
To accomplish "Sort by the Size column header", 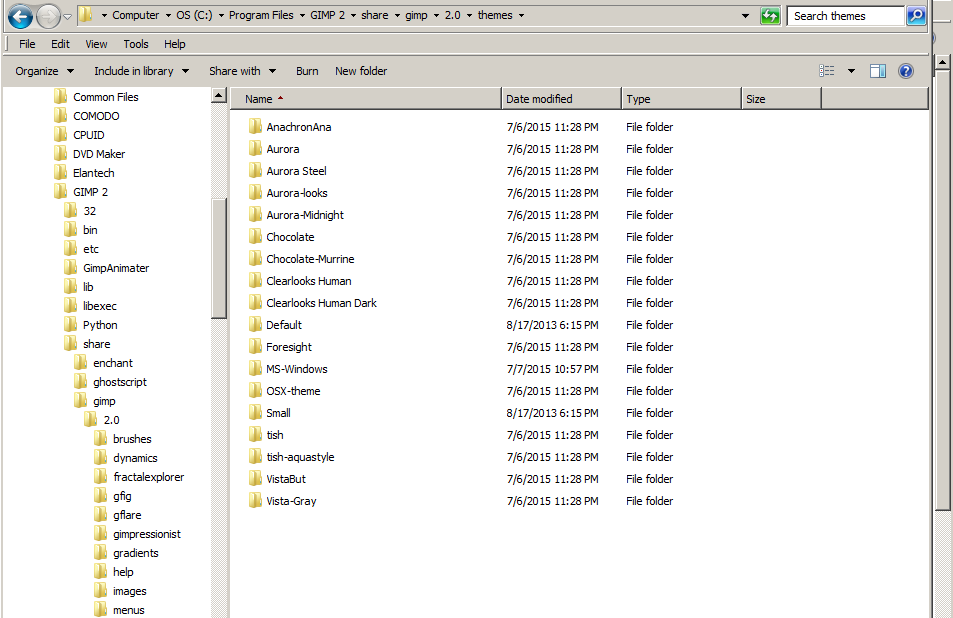I will pos(782,98).
